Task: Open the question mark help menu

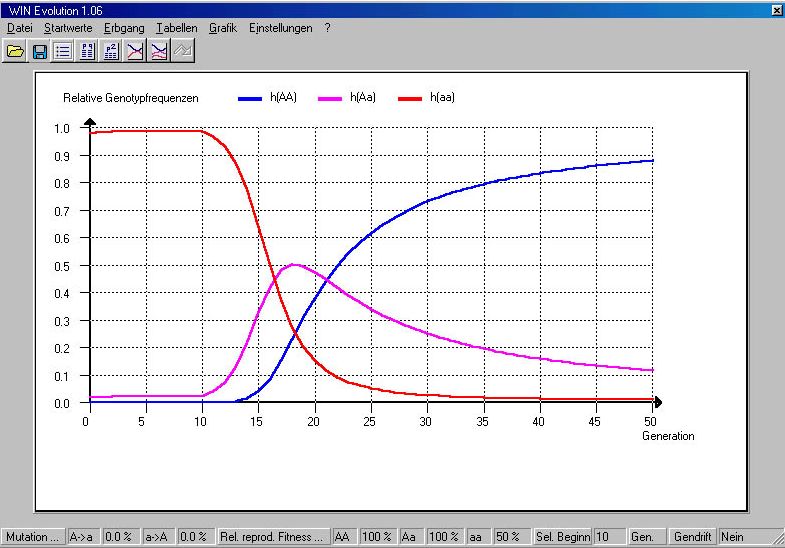Action: tap(327, 28)
